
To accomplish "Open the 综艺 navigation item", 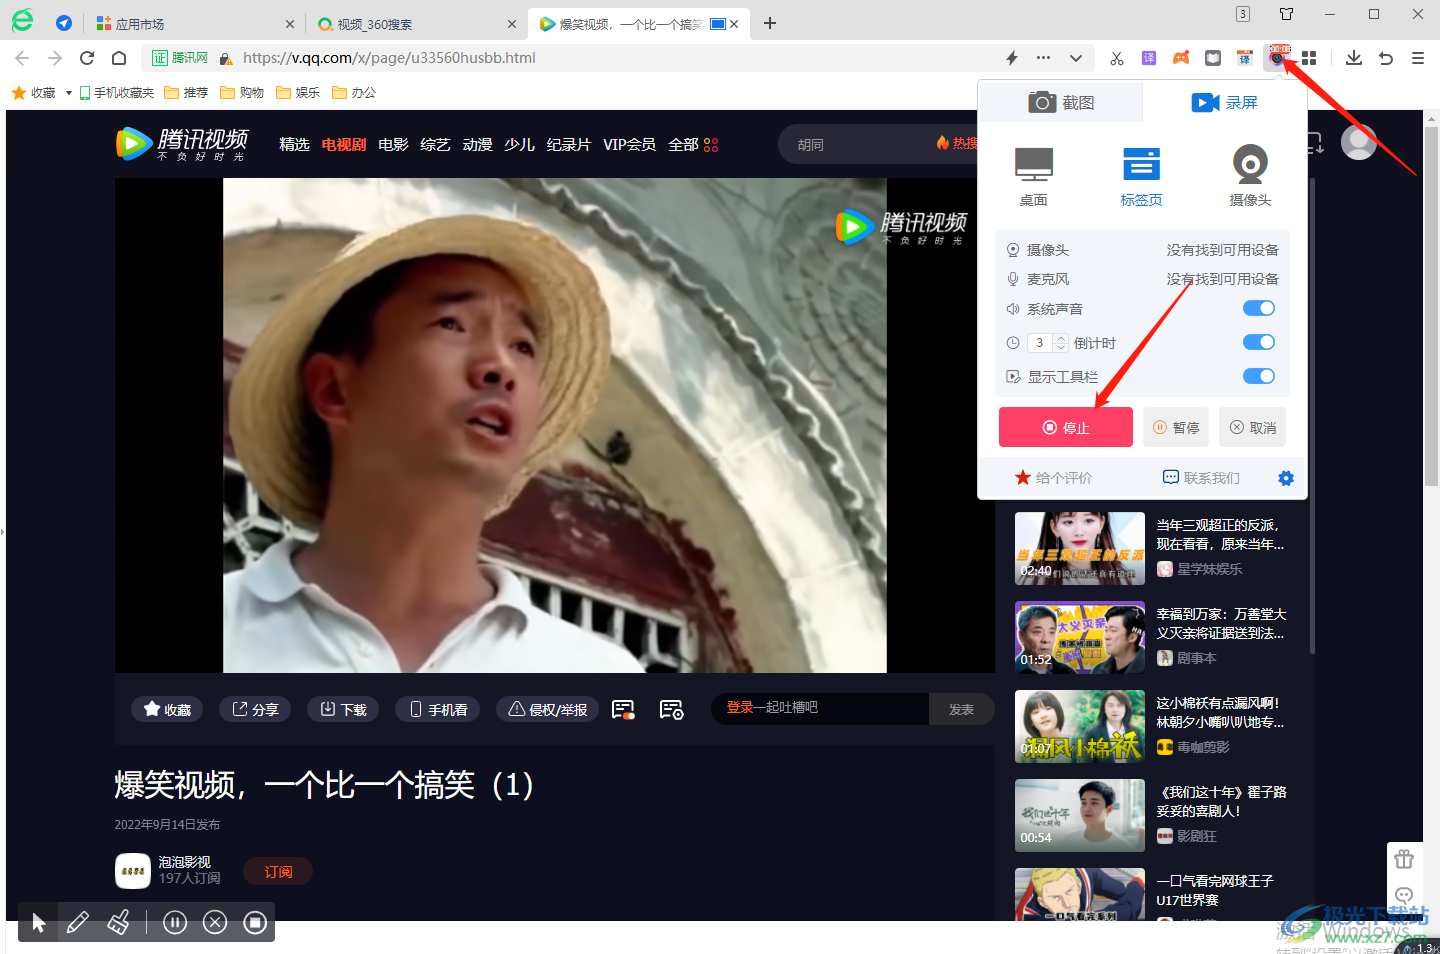I will pos(435,145).
